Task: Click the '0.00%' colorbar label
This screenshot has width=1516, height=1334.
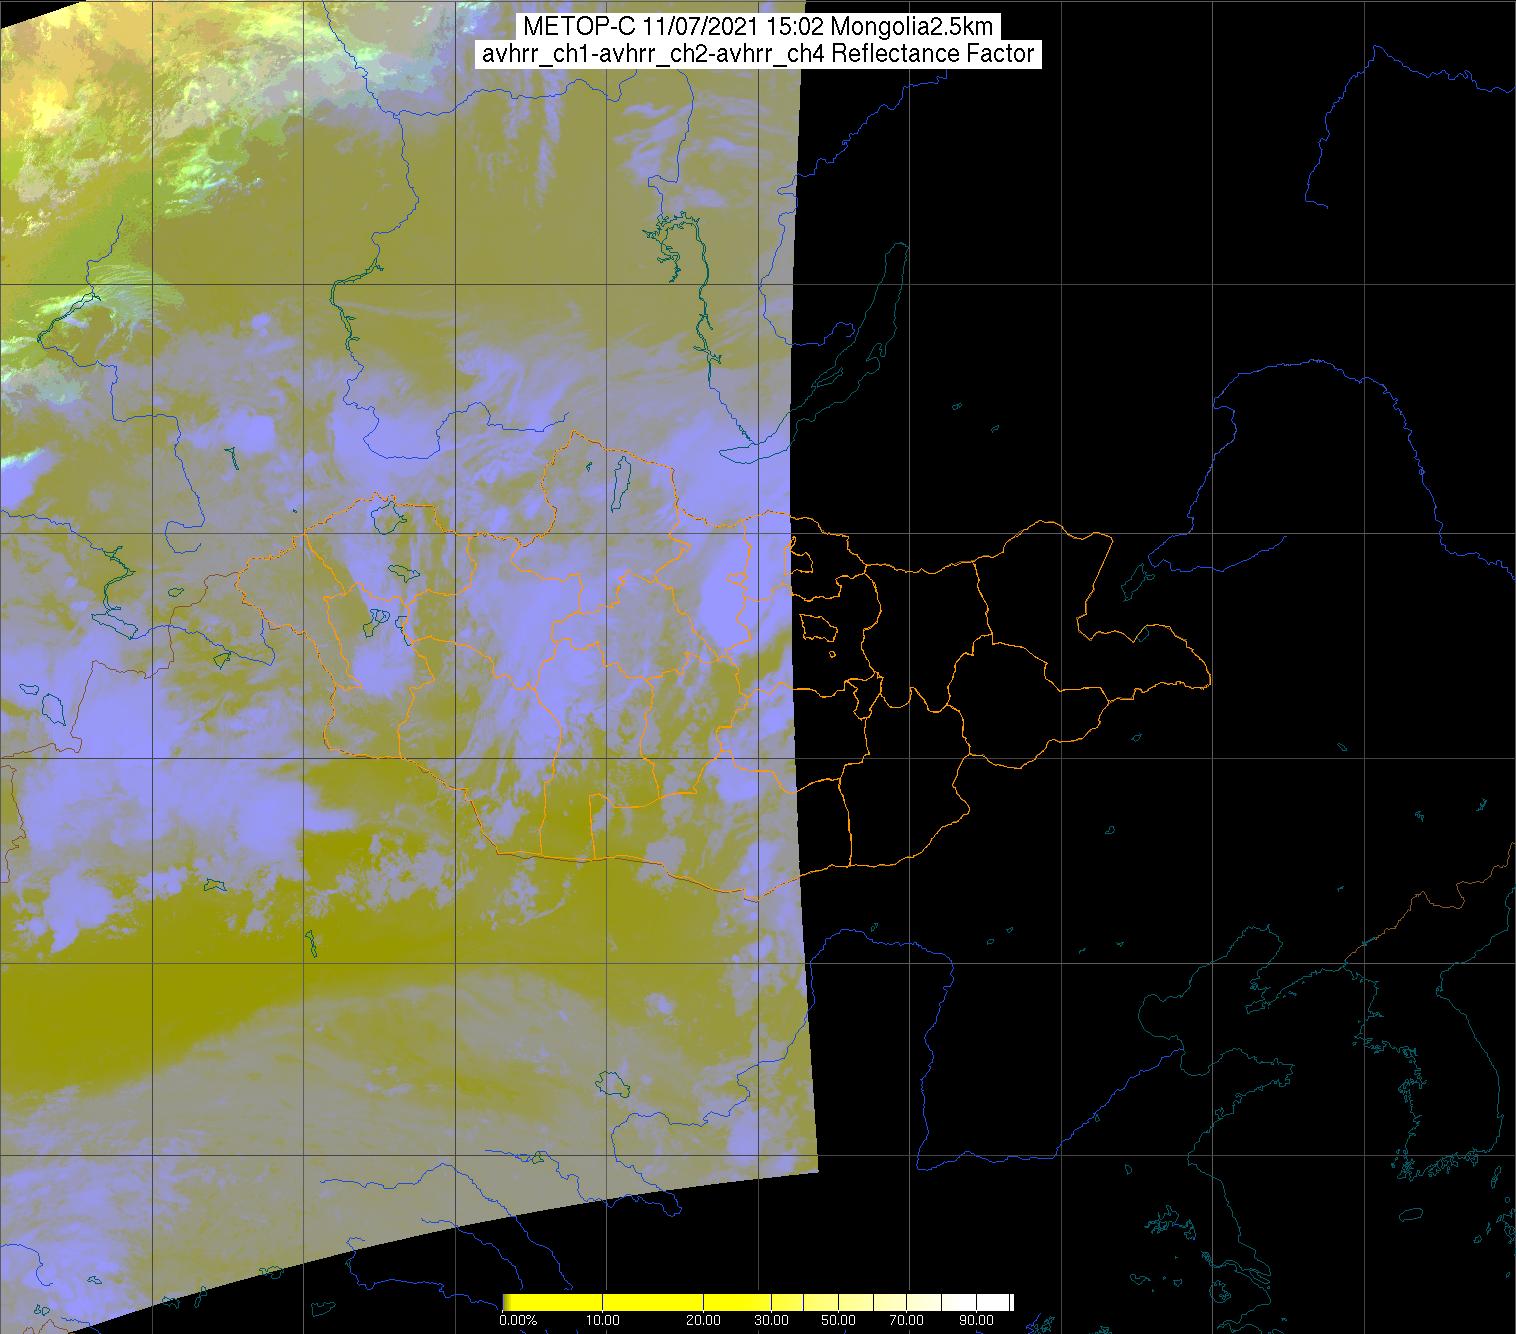Action: (x=518, y=1320)
